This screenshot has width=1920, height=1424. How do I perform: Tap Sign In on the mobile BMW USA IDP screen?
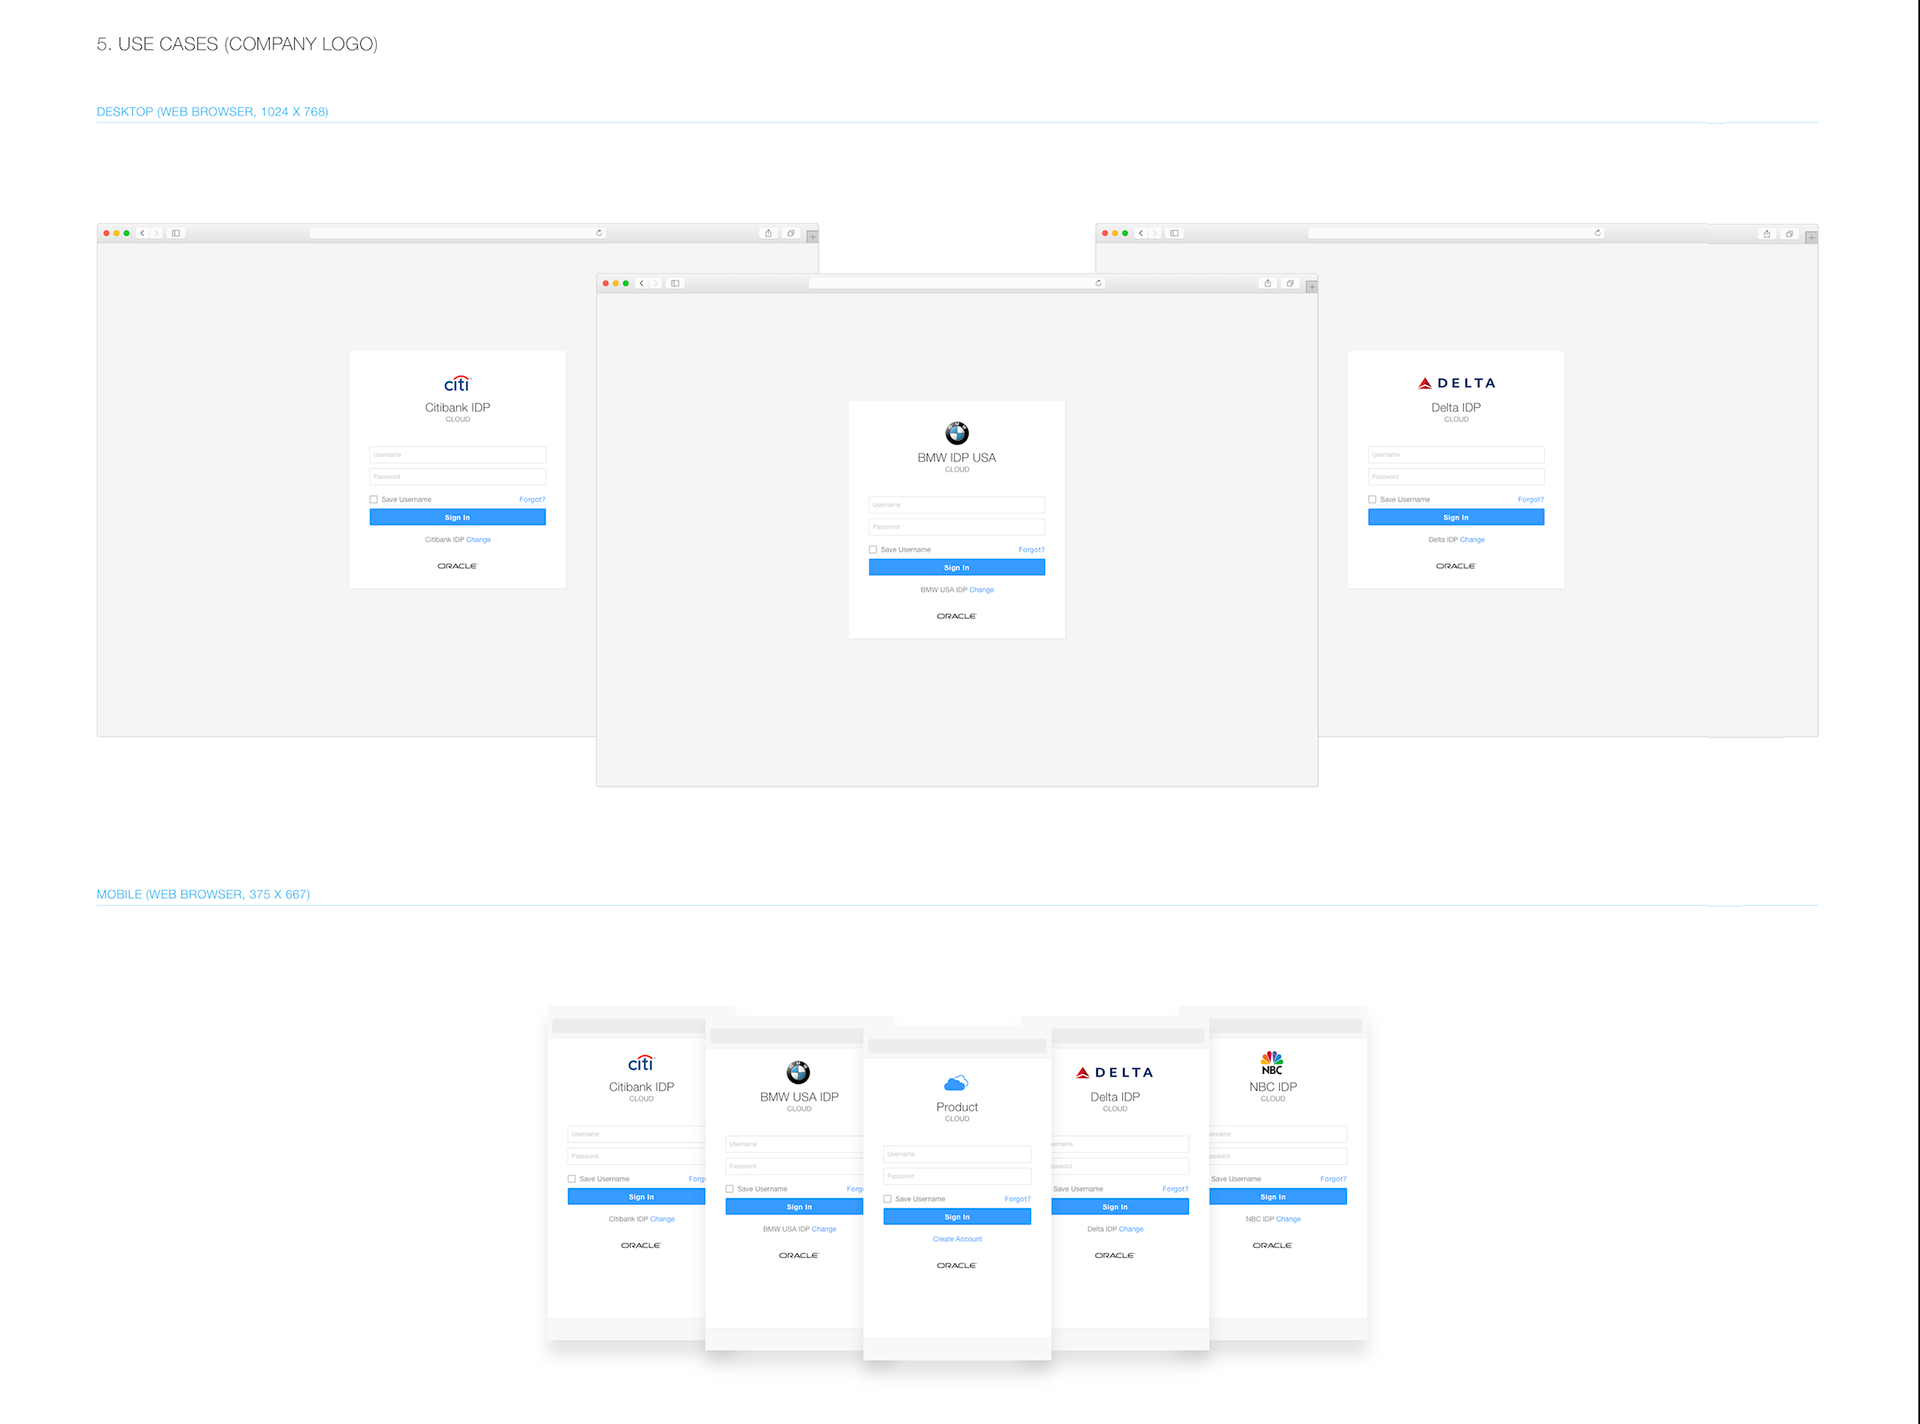tap(794, 1207)
